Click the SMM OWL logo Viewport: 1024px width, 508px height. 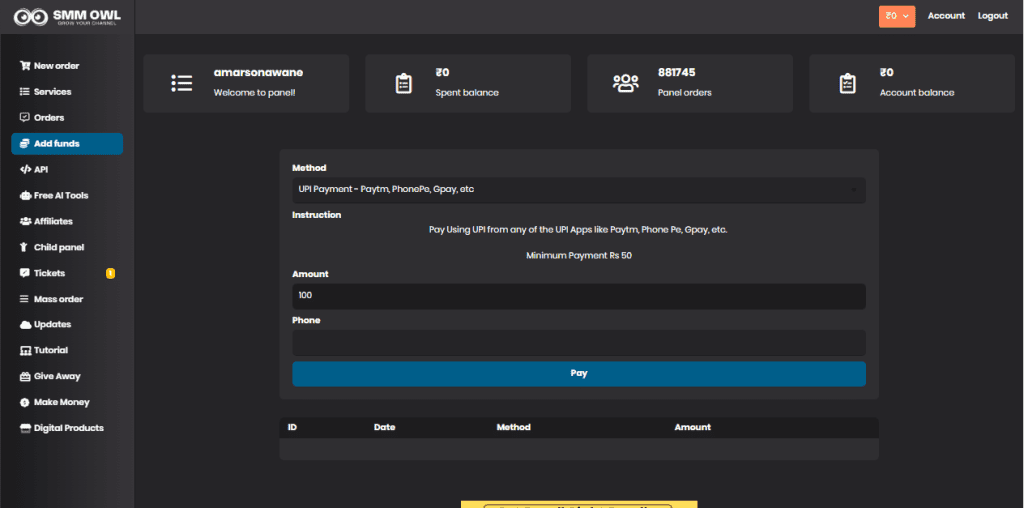(x=66, y=16)
